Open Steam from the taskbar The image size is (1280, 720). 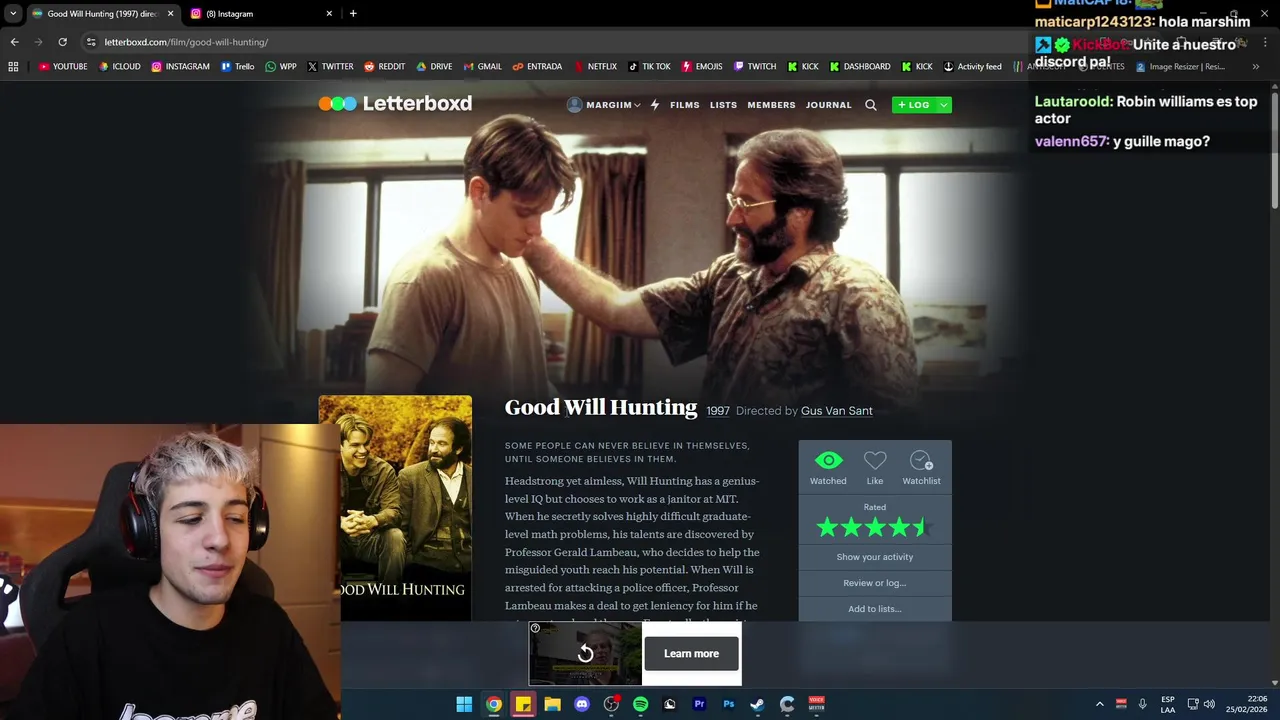(x=757, y=704)
